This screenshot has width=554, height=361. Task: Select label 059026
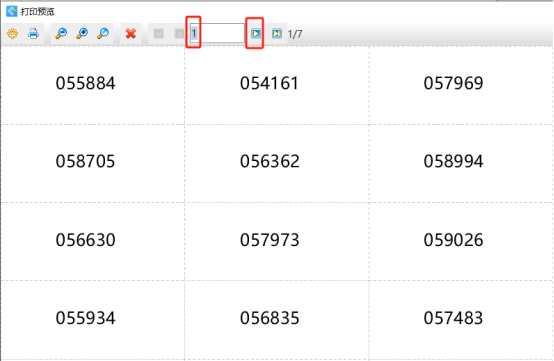453,240
